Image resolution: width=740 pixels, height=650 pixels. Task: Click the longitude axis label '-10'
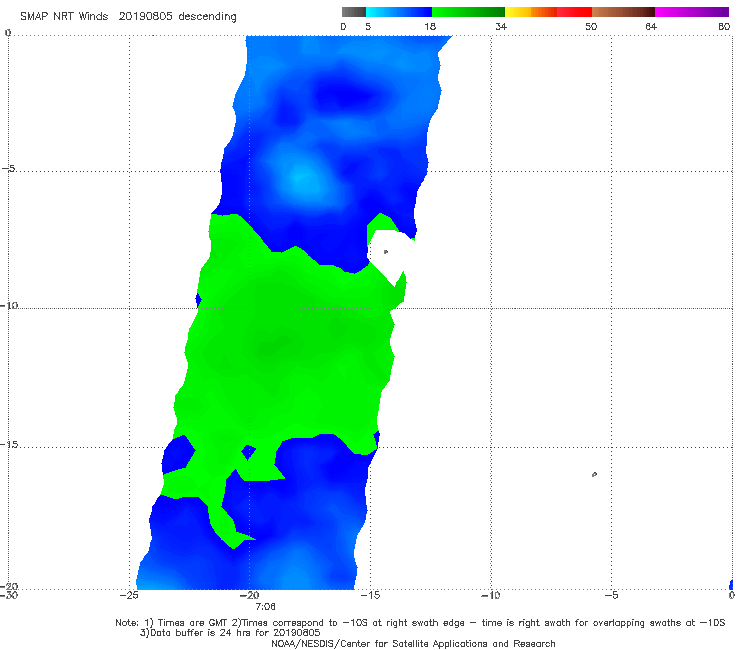(x=490, y=595)
